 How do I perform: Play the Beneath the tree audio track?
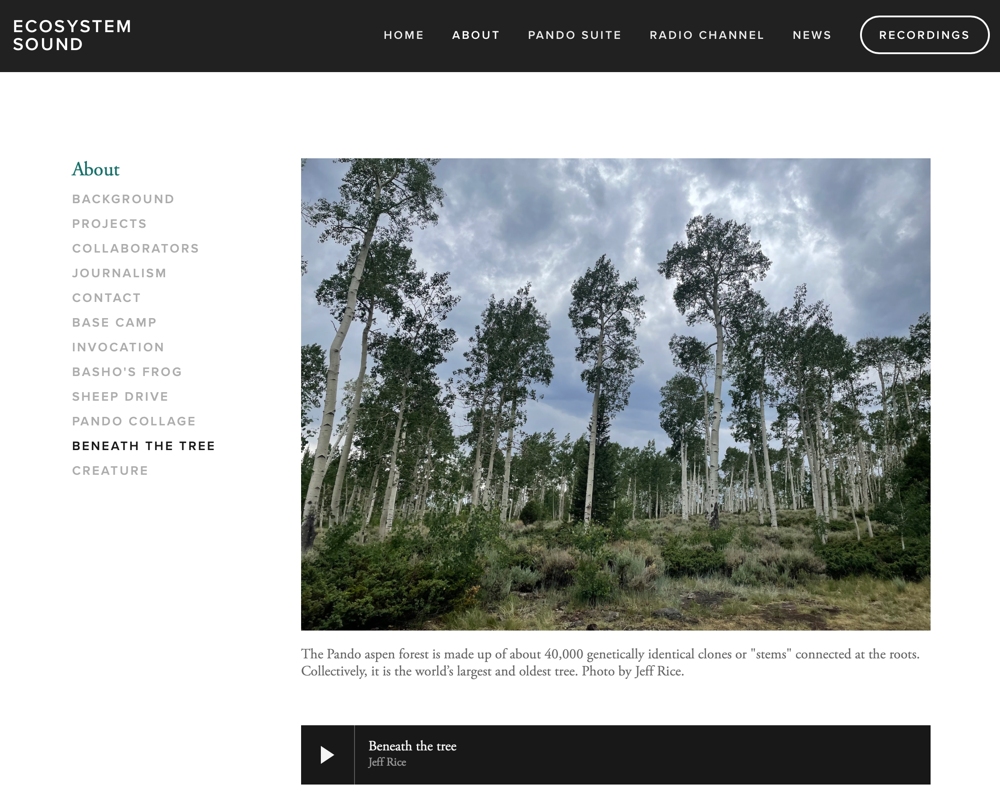[x=327, y=755]
